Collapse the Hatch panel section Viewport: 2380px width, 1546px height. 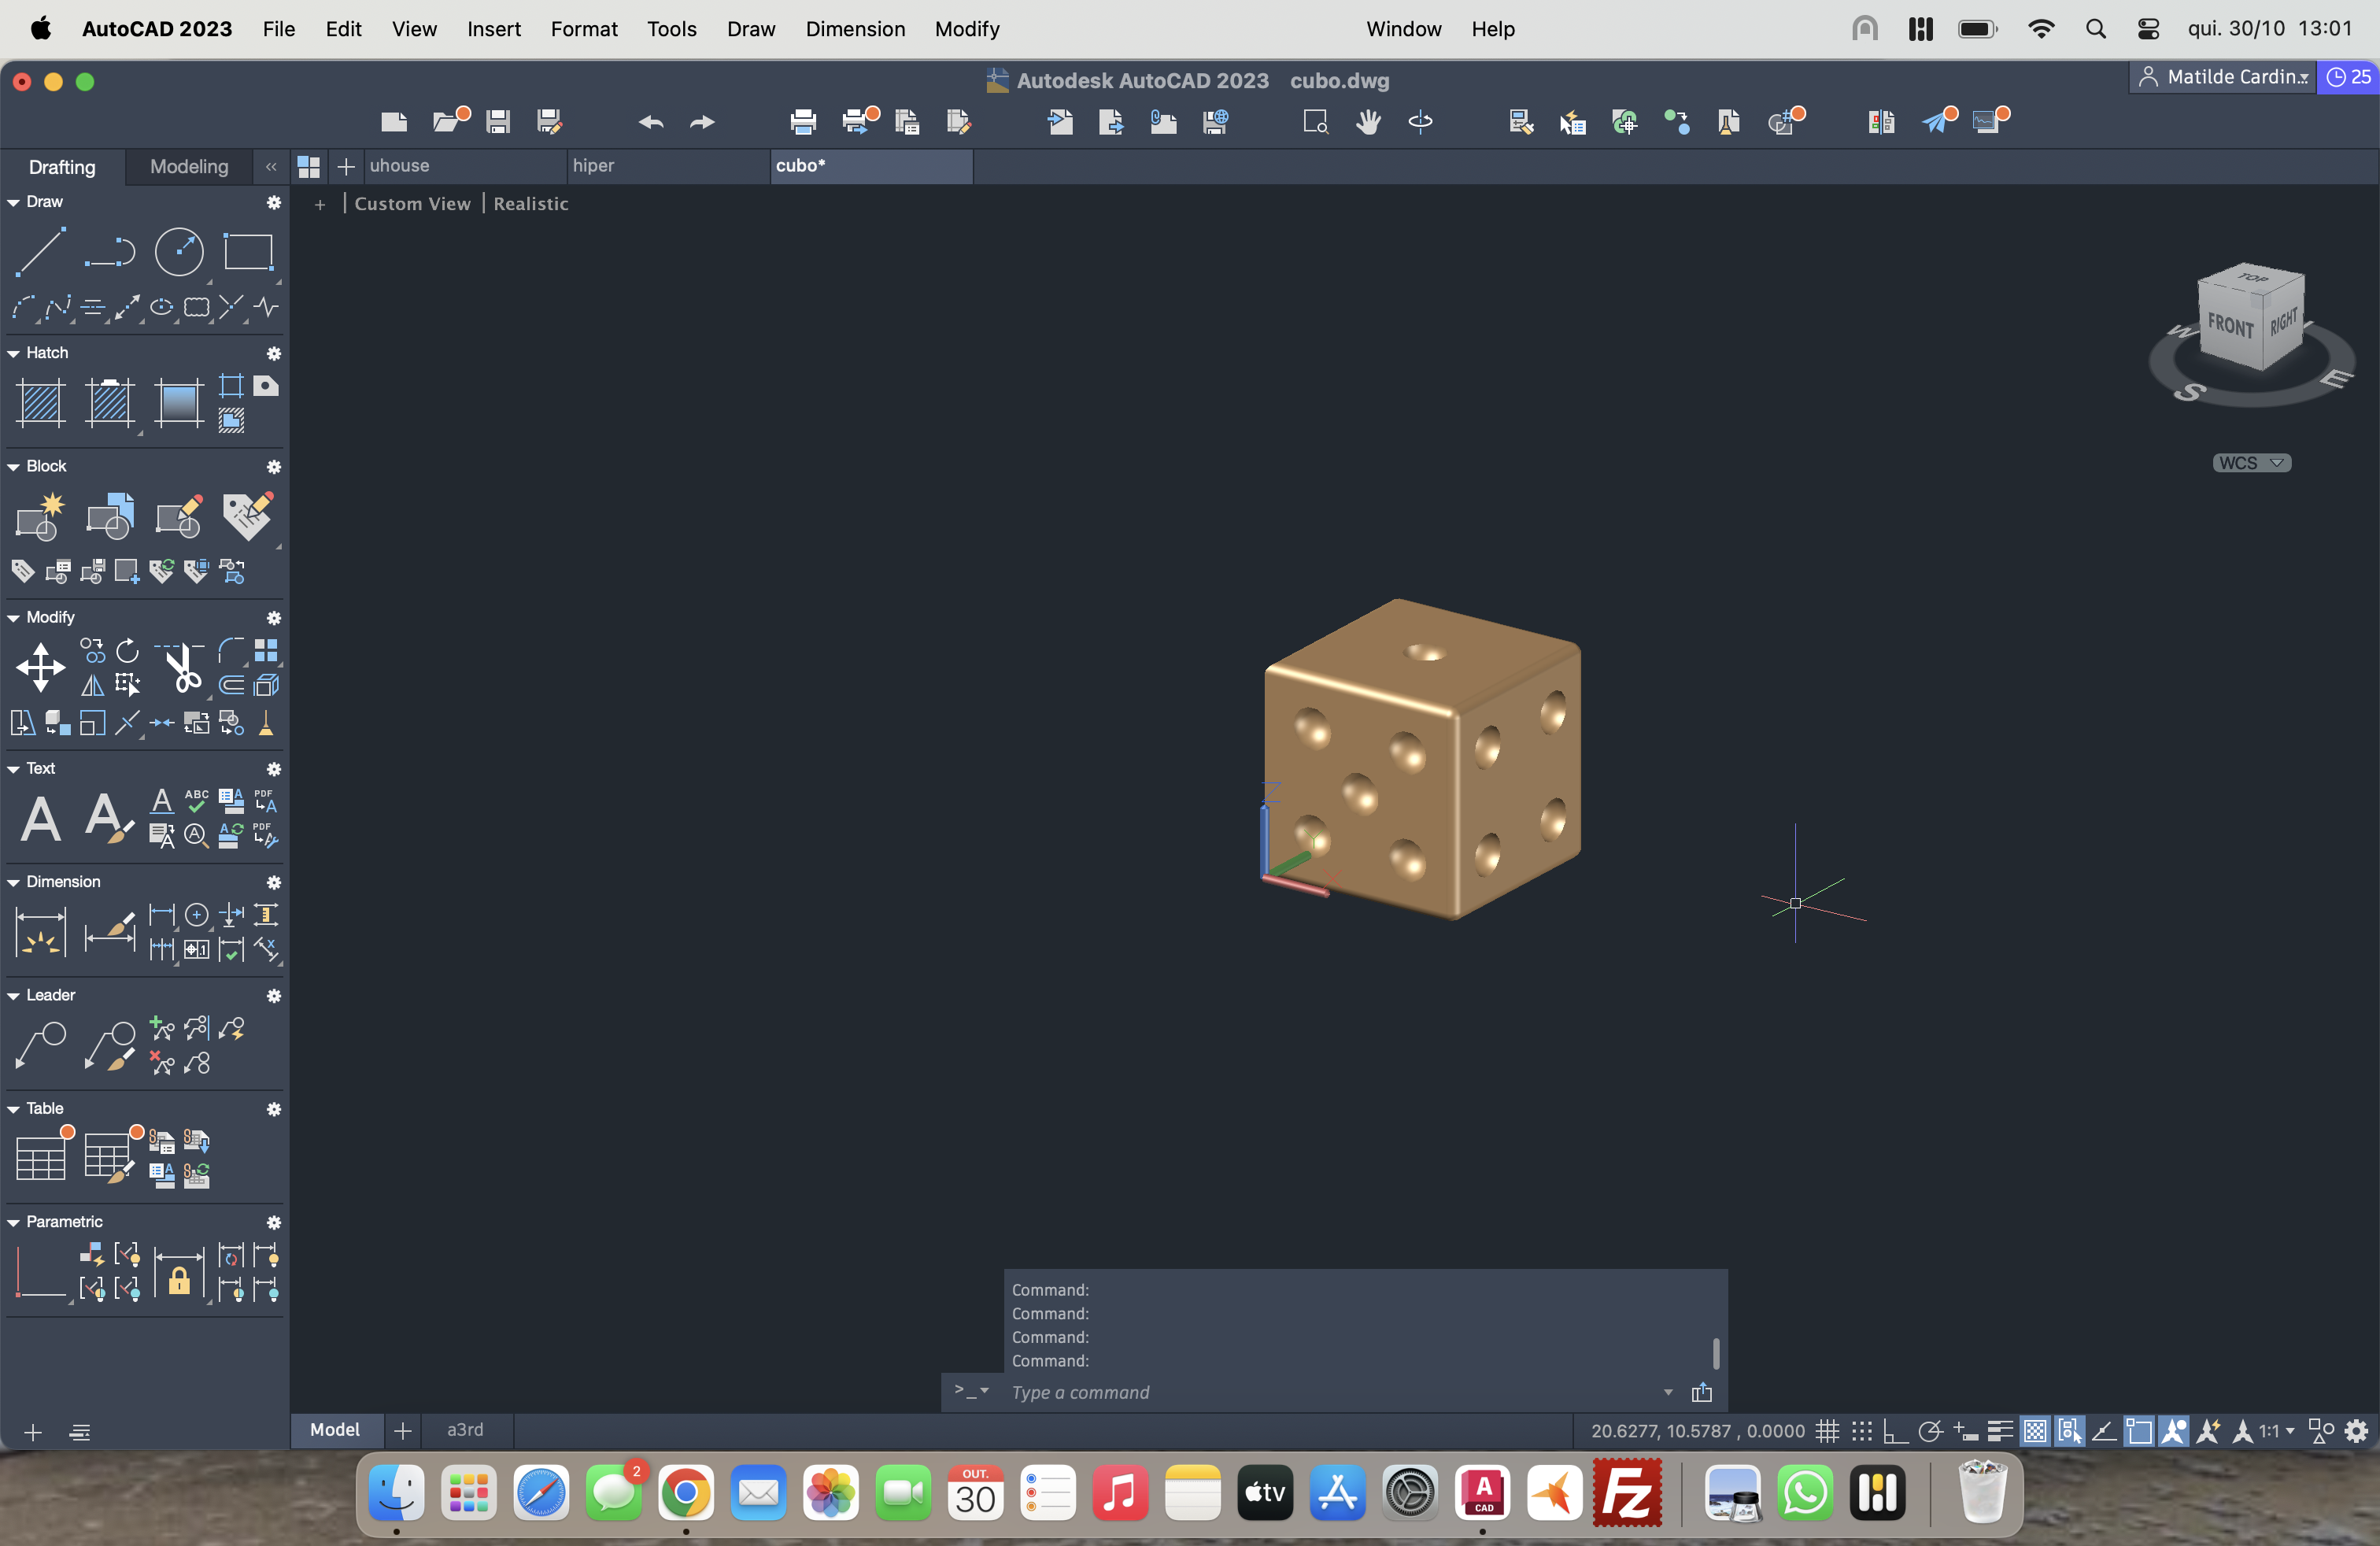pos(14,353)
